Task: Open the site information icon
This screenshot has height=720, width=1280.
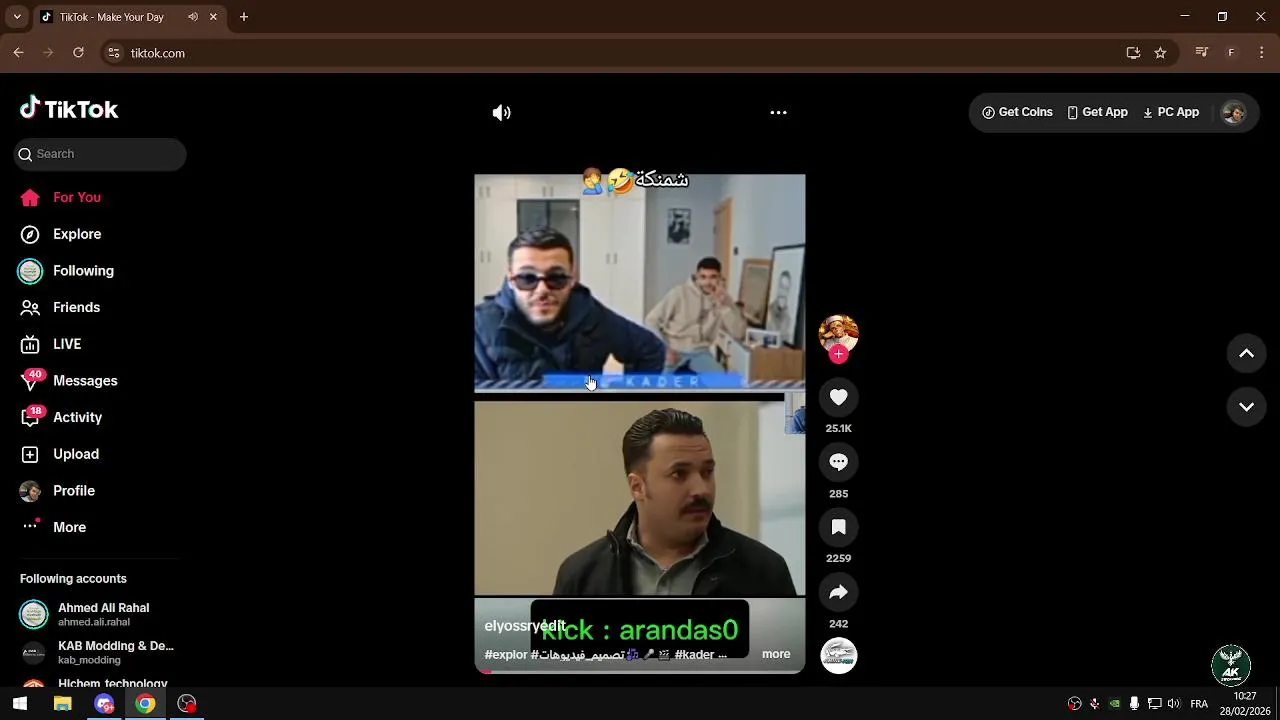Action: 114,53
